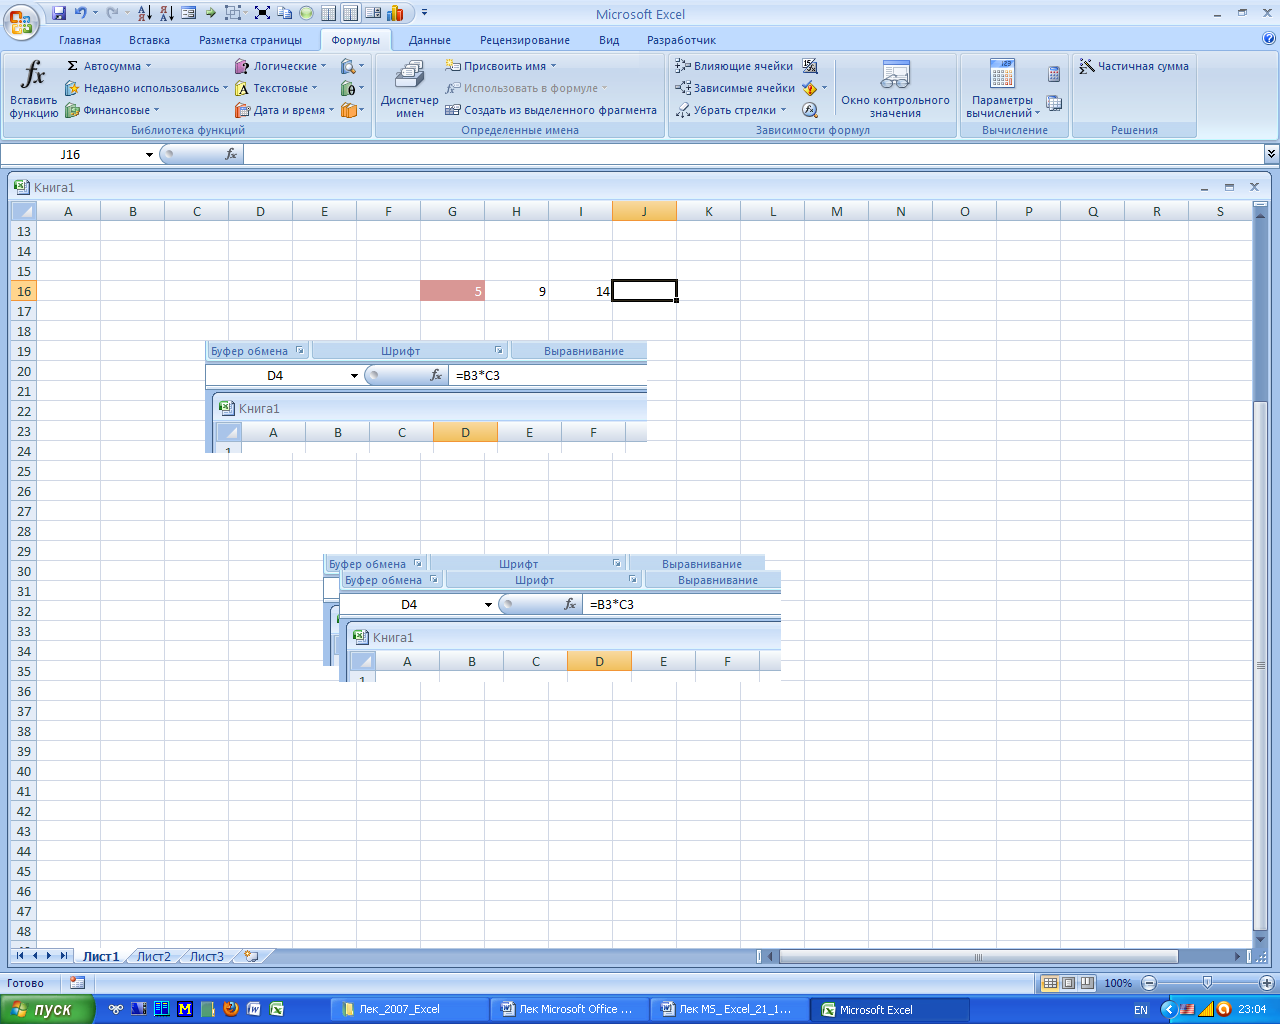The height and width of the screenshot is (1024, 1280).
Task: Expand the Логические functions dropdown
Action: [280, 66]
